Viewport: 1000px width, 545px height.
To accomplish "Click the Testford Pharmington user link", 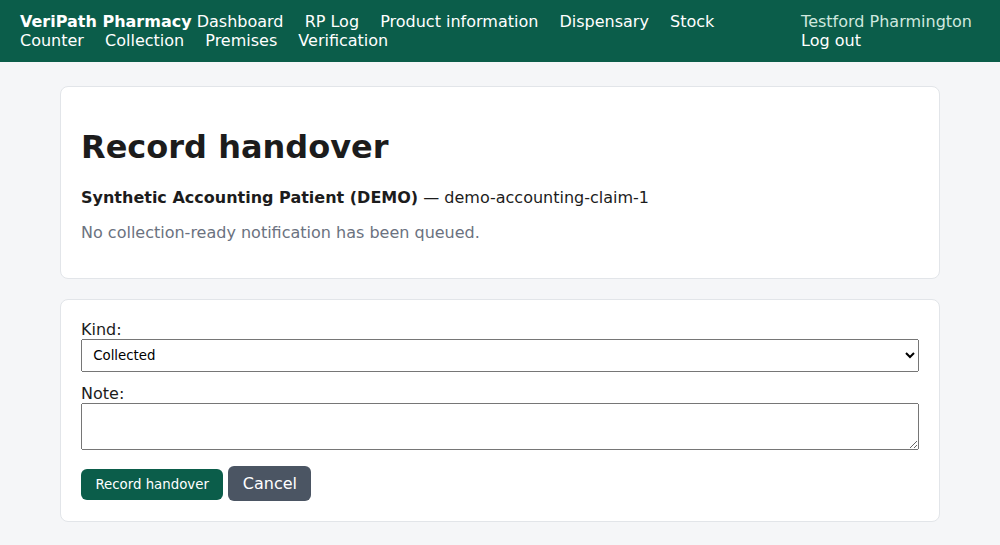I will 886,21.
